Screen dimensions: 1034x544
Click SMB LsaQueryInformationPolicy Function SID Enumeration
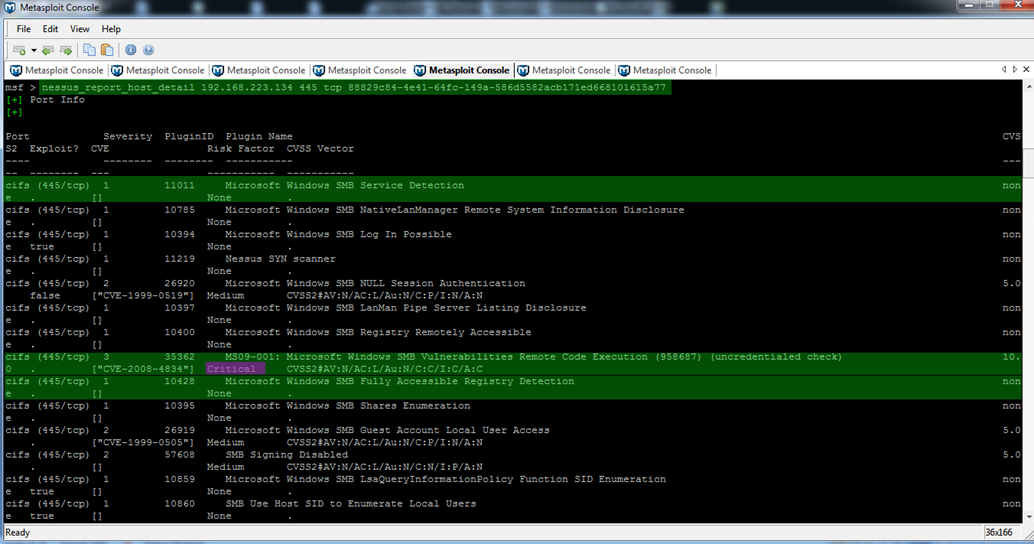click(445, 479)
